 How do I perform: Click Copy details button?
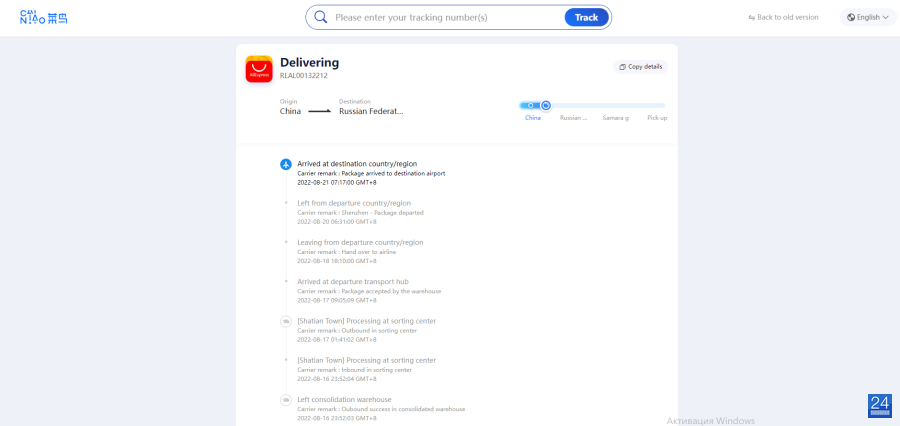[x=641, y=67]
